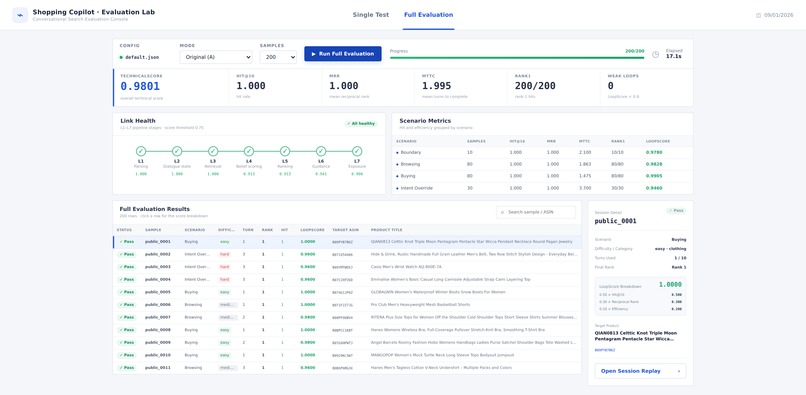Click the hard difficulty tag for public_0003
806x395 pixels.
tap(225, 267)
